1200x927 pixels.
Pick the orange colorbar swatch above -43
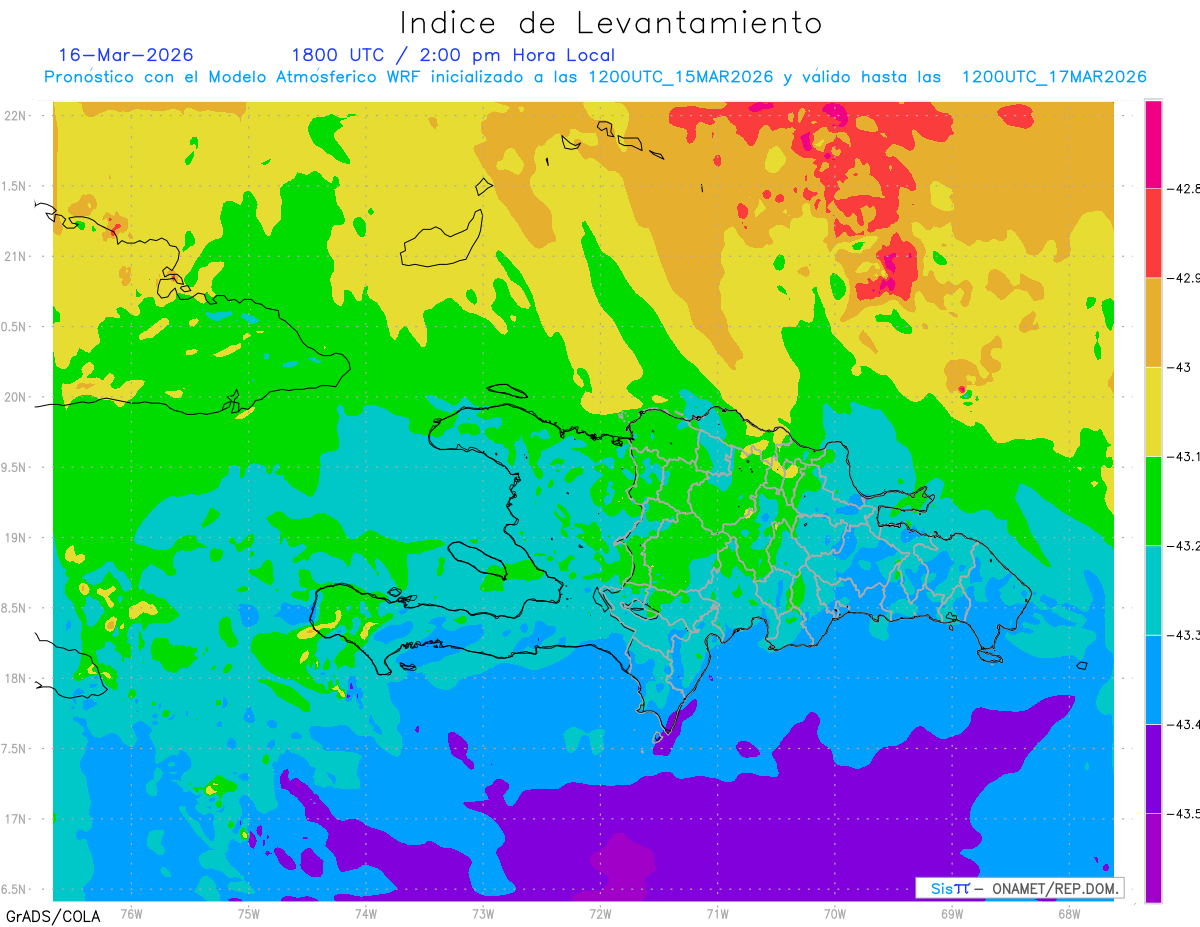coord(1154,322)
